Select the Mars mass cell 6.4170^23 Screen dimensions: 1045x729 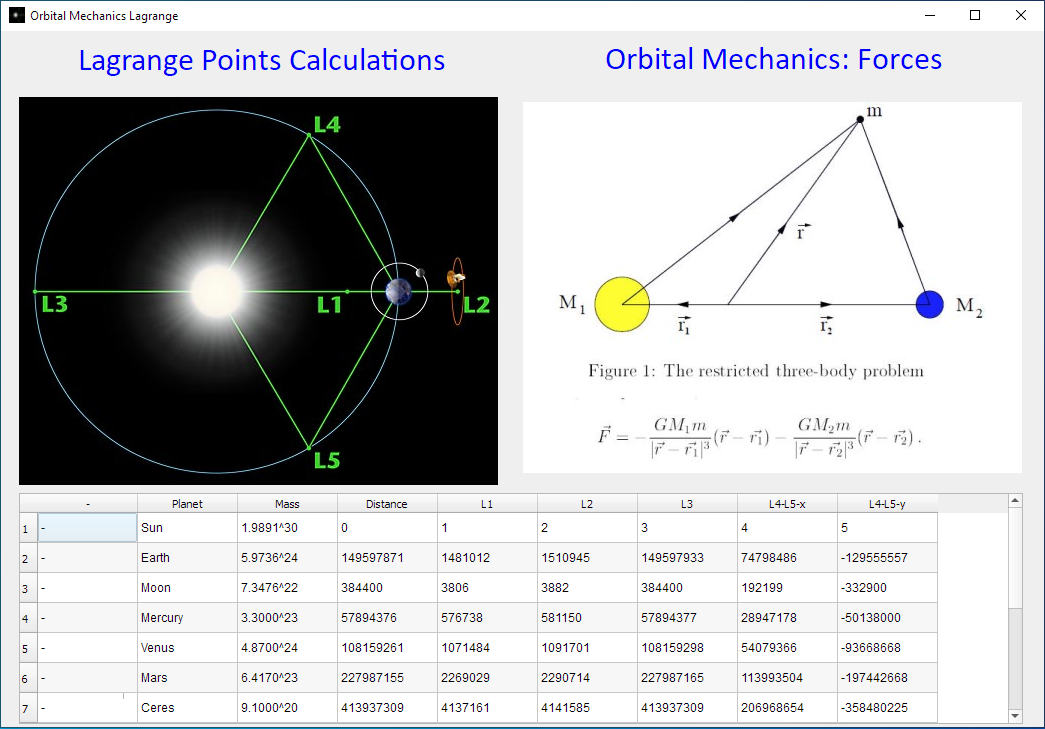coord(287,678)
